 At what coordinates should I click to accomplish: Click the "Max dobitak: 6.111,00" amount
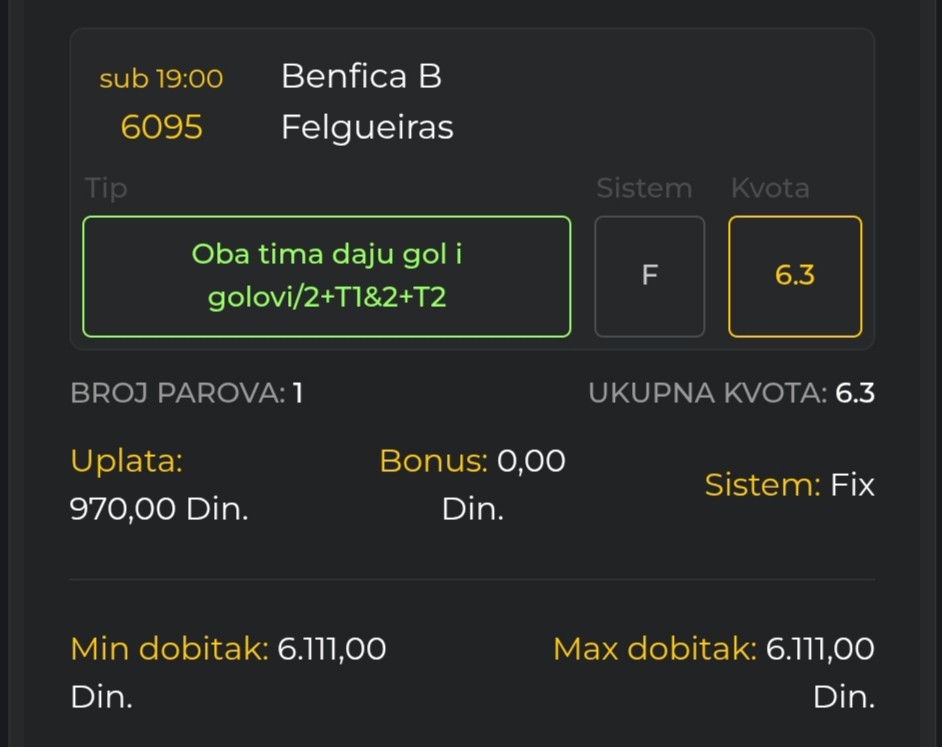click(713, 649)
